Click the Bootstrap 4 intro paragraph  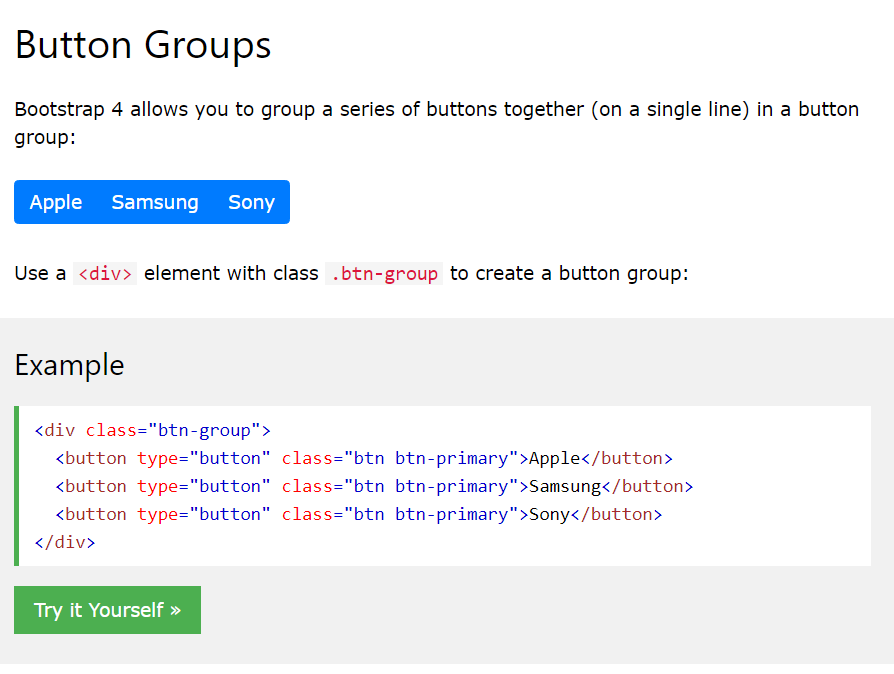(x=437, y=123)
